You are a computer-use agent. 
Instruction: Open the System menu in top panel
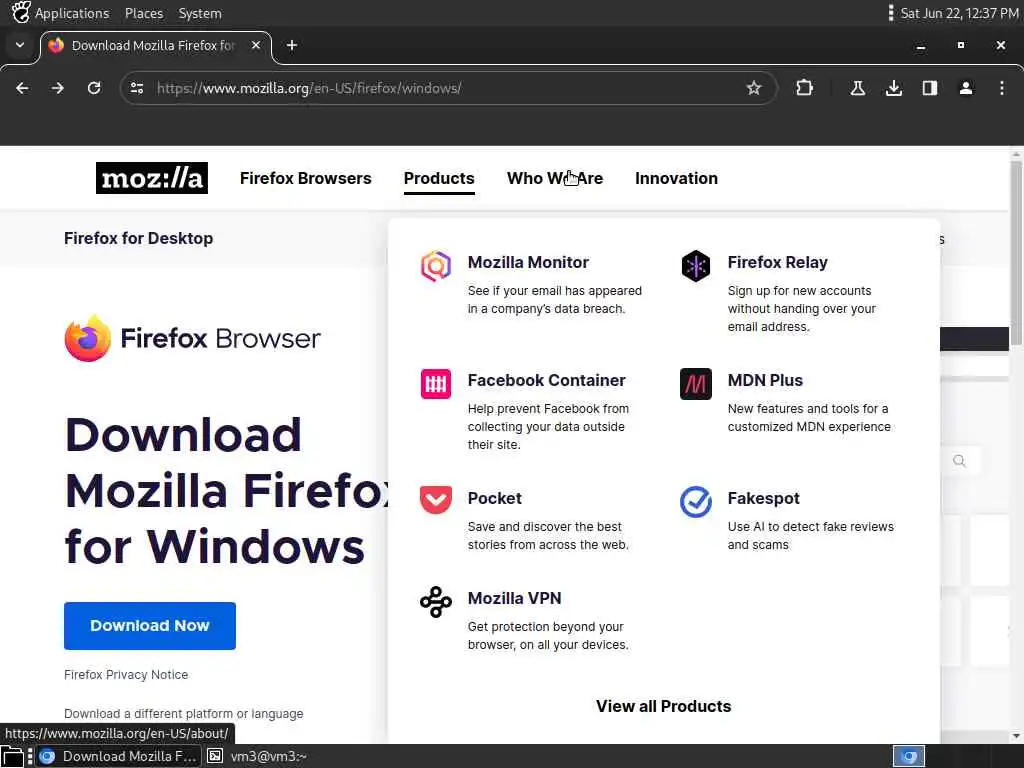click(x=200, y=13)
